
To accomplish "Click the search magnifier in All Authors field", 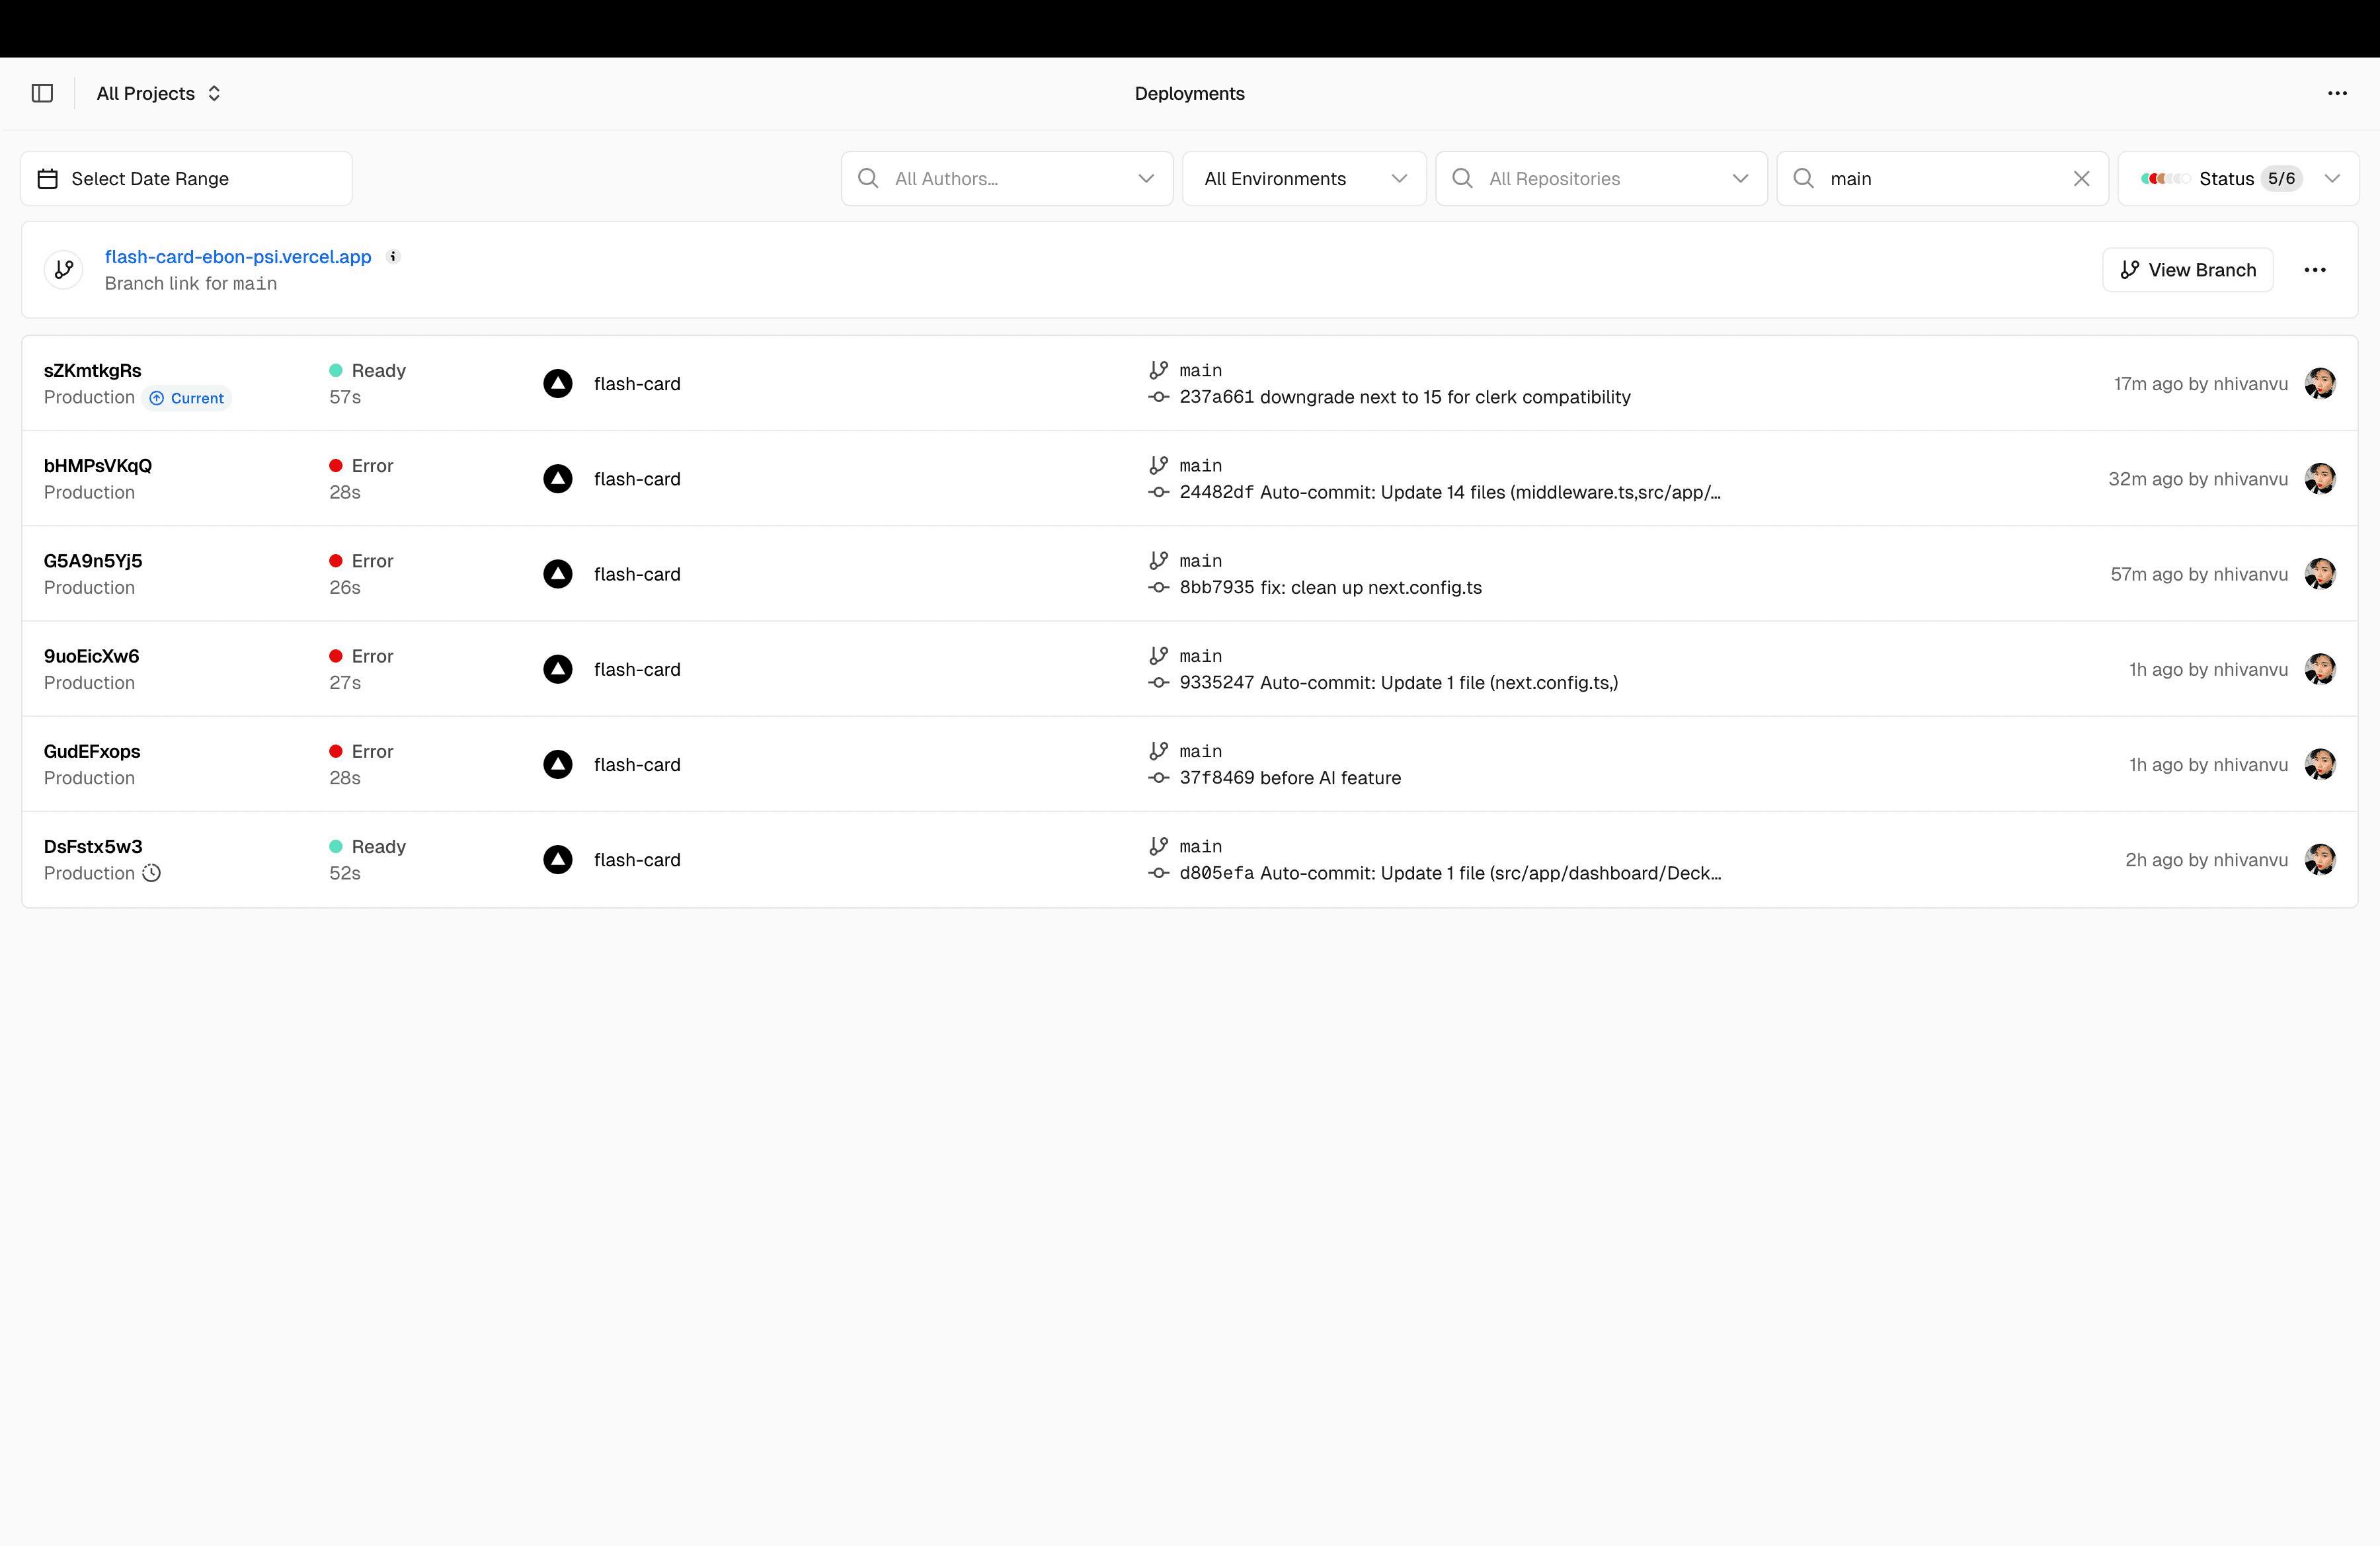I will (x=868, y=178).
